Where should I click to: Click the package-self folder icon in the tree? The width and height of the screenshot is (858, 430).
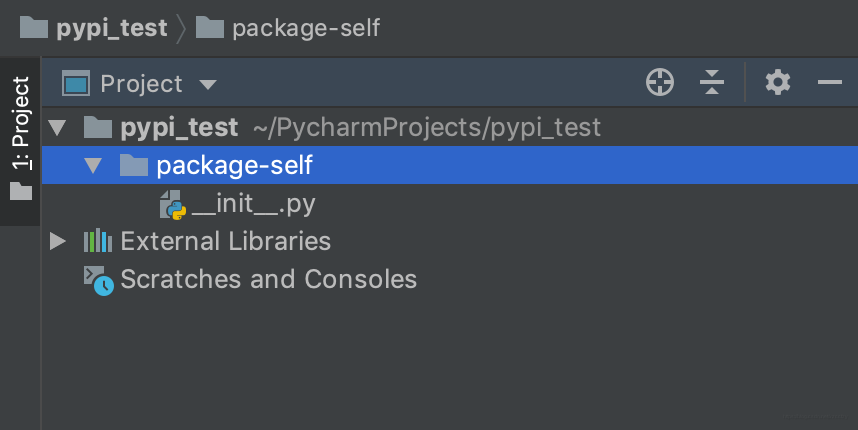pos(134,165)
